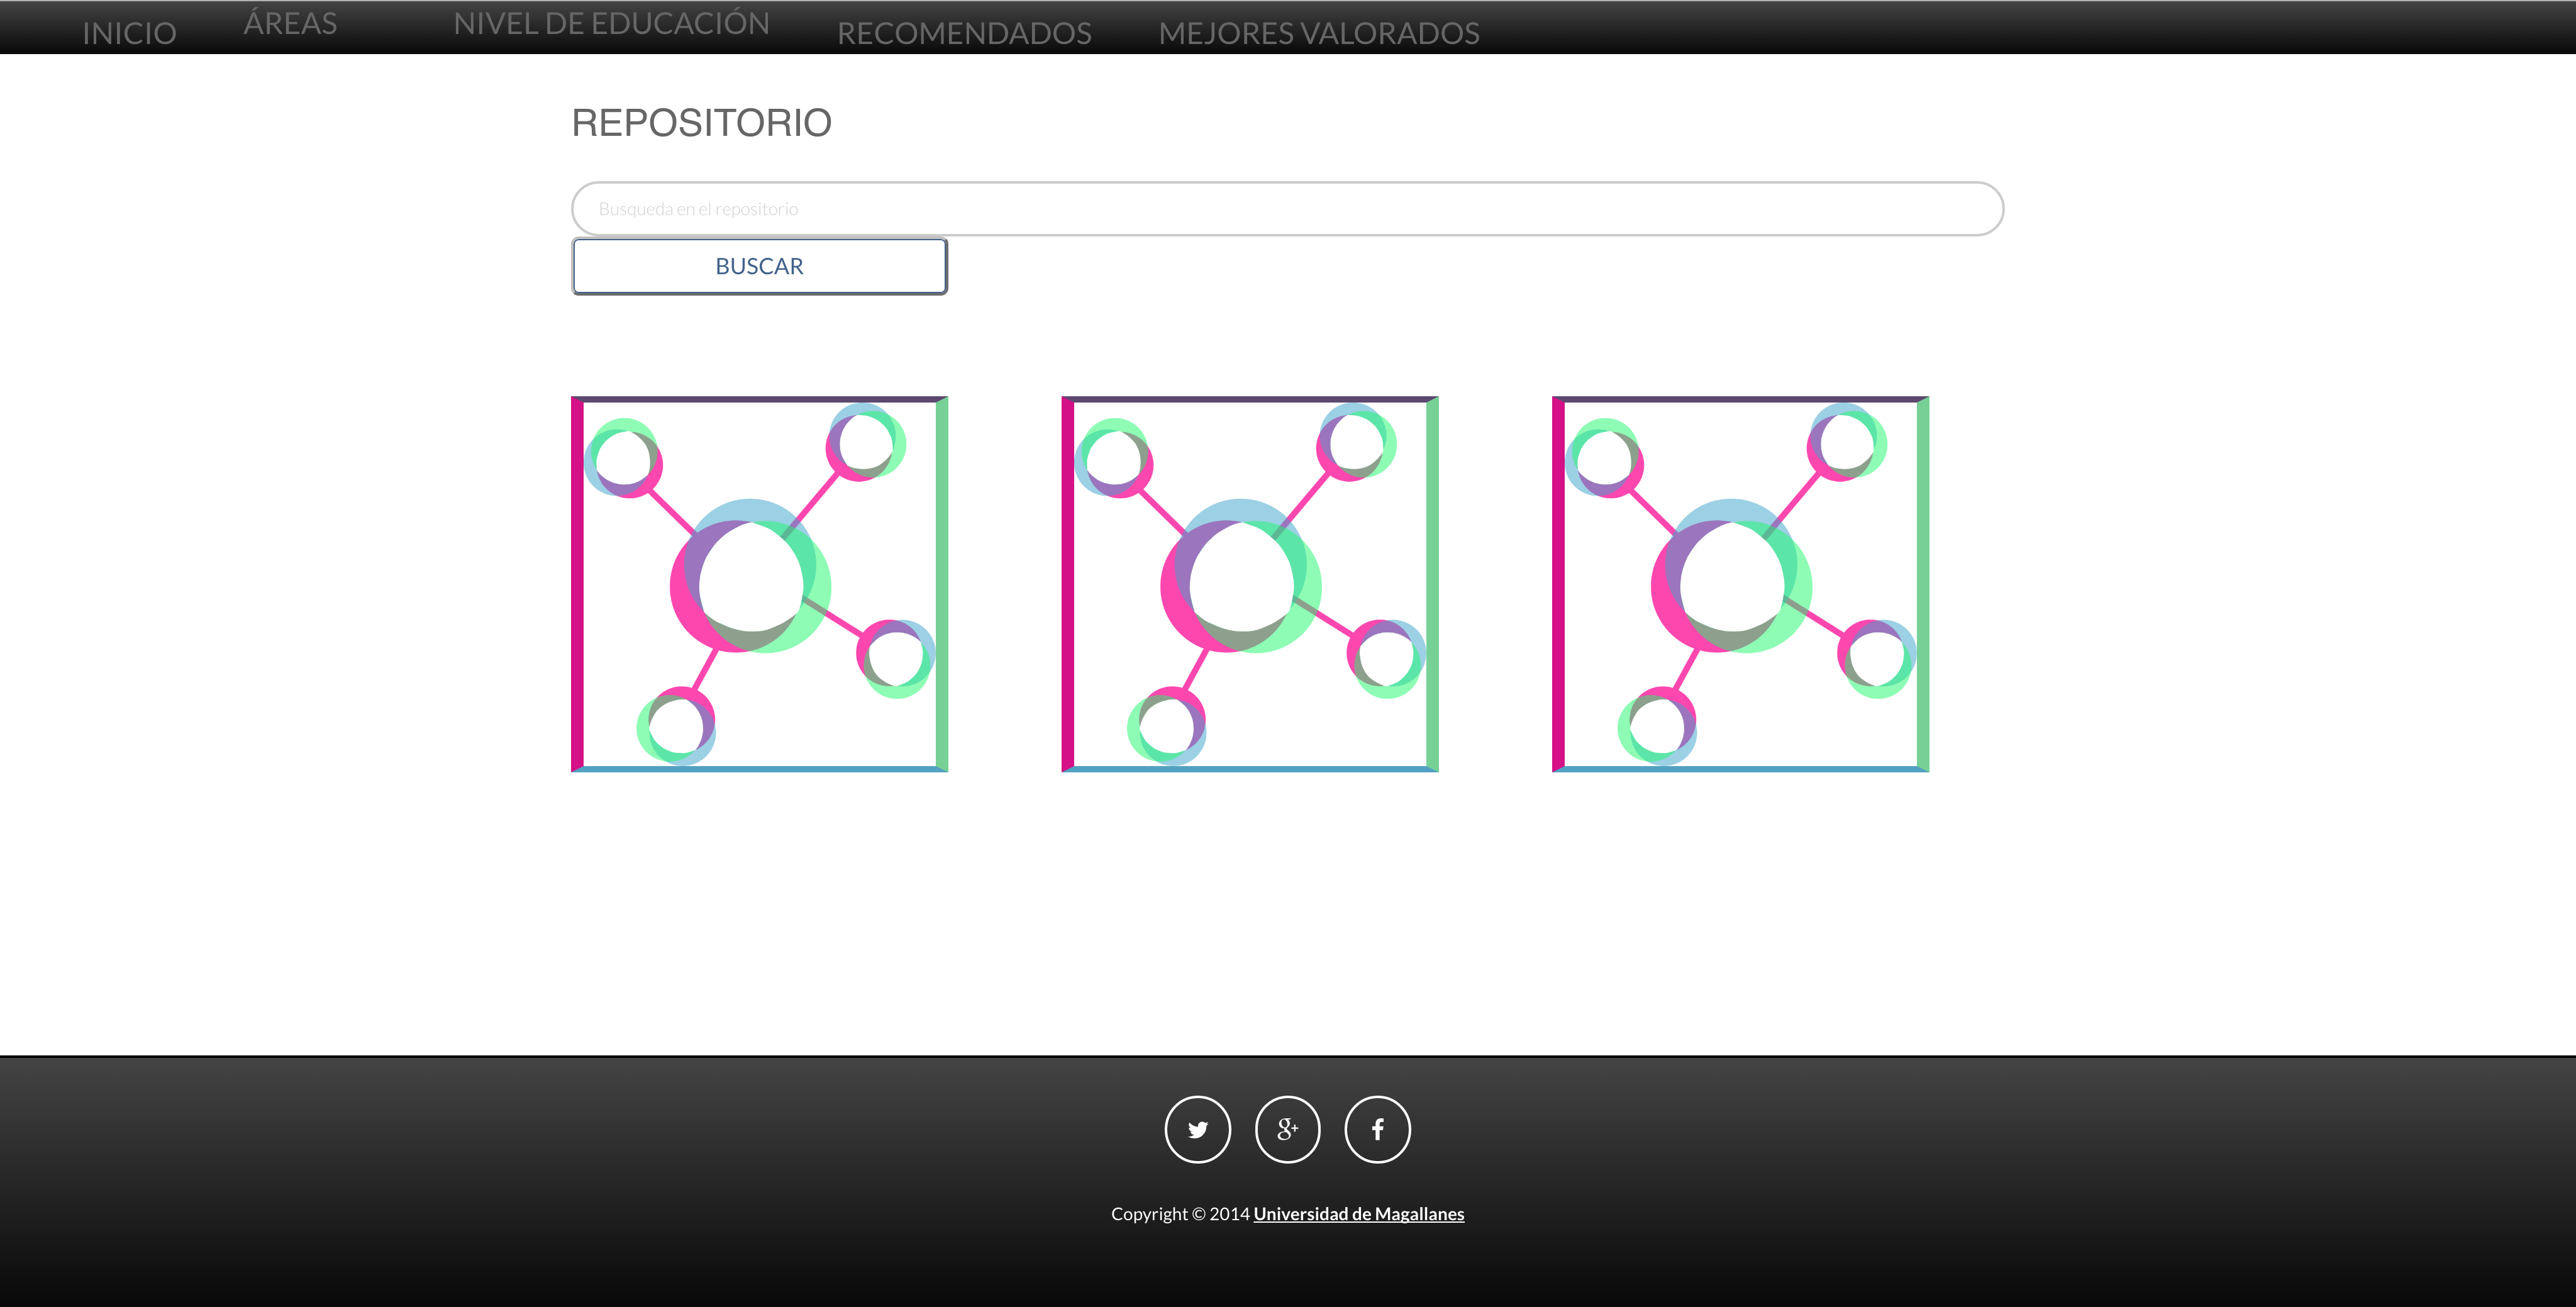Open the NIVEL DE EDUCACIÓN menu
This screenshot has height=1307, width=2576.
tap(611, 23)
